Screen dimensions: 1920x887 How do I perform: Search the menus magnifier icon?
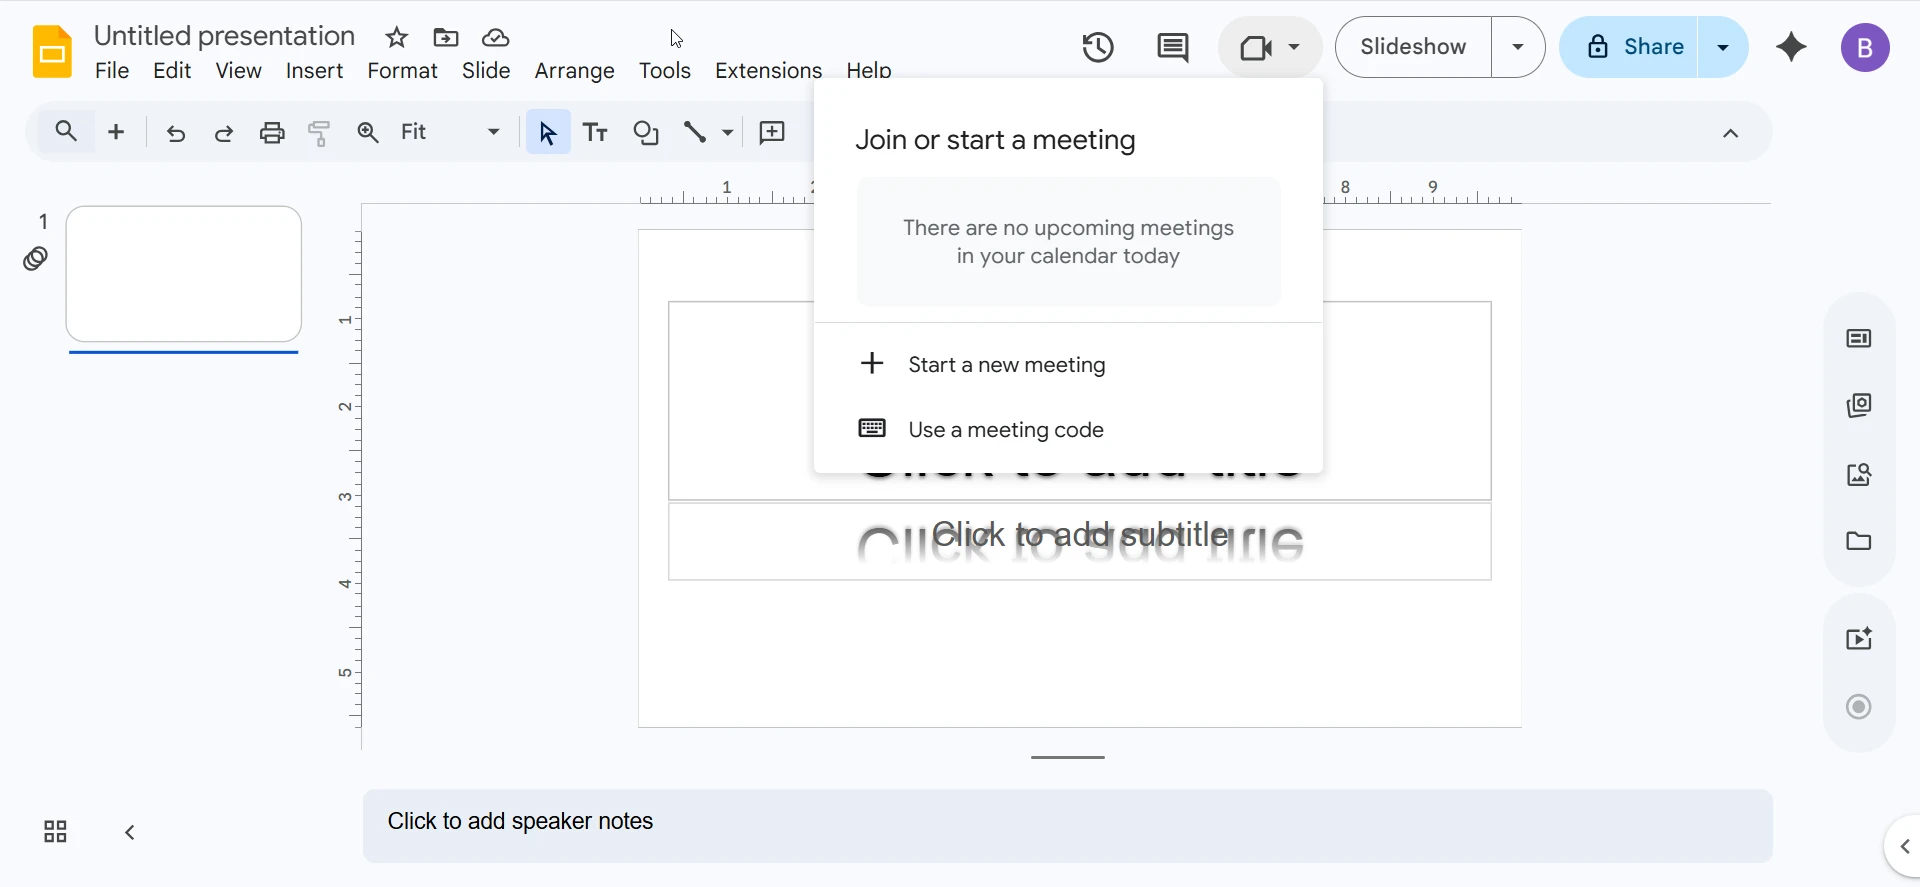pos(66,131)
